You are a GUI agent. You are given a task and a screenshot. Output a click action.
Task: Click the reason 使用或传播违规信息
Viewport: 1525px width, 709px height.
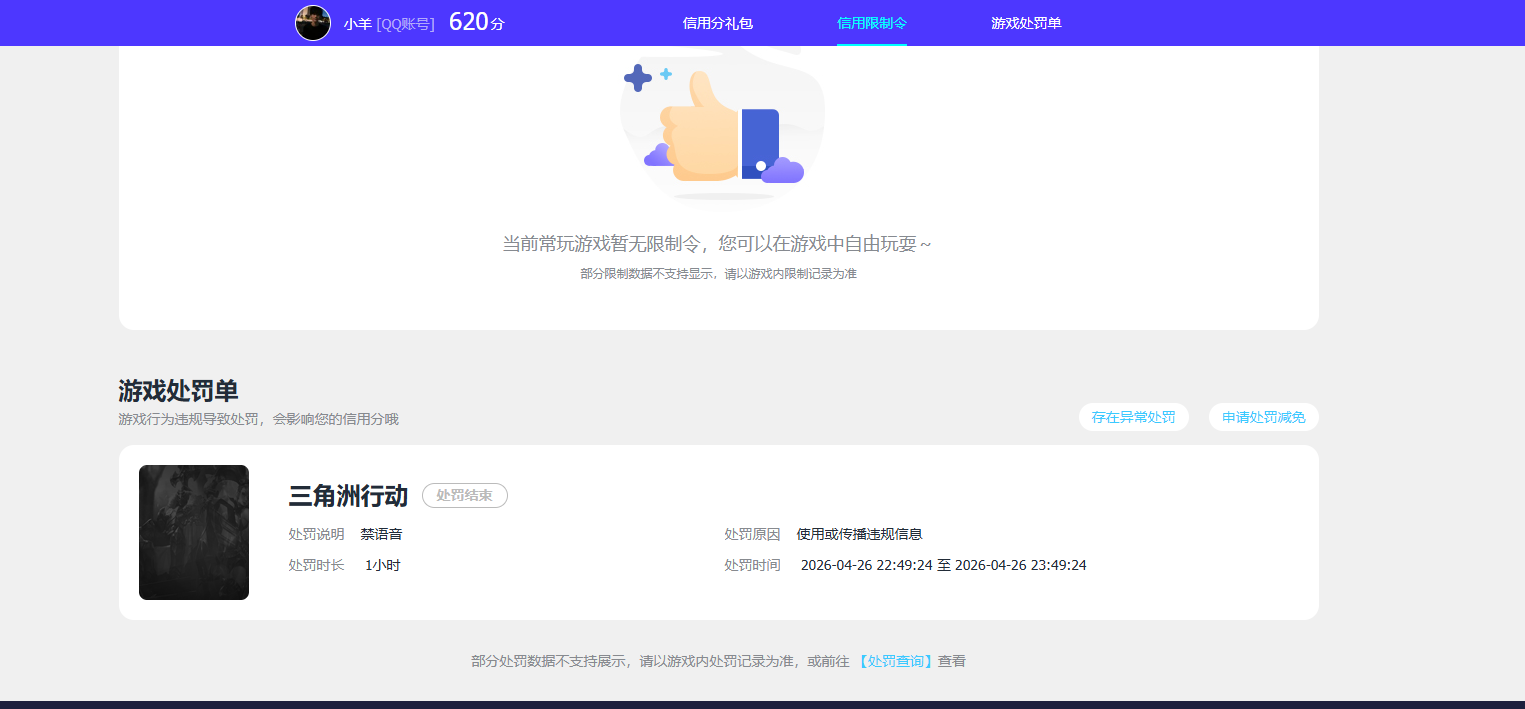(859, 534)
